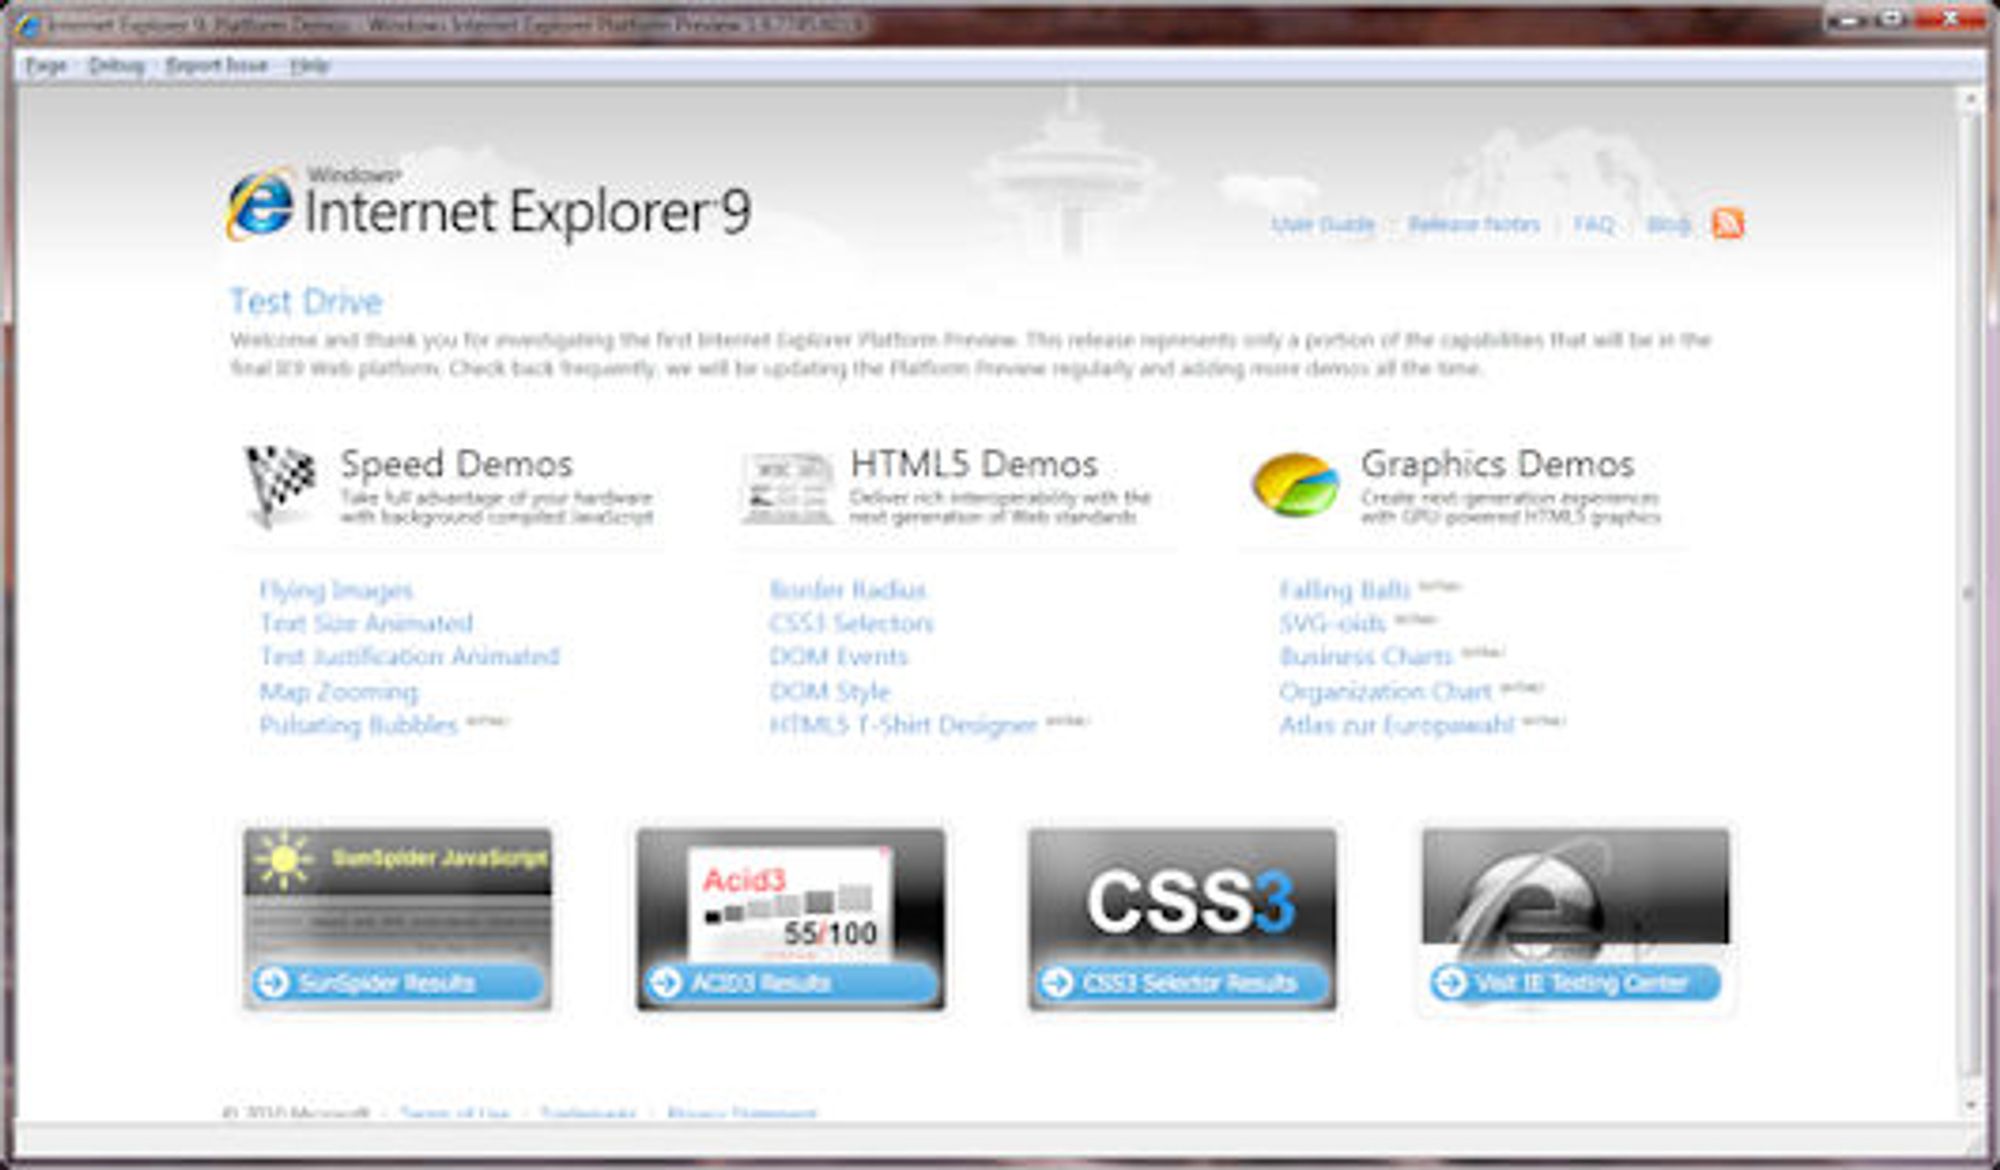Open the Falling Balls demo
Image resolution: width=2000 pixels, height=1170 pixels.
point(1345,590)
